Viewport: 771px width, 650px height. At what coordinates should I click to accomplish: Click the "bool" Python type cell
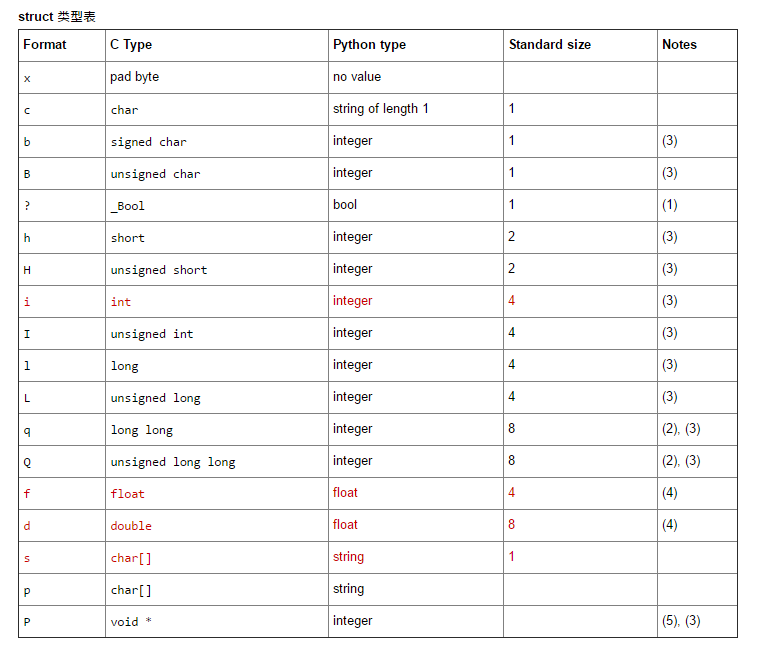345,205
